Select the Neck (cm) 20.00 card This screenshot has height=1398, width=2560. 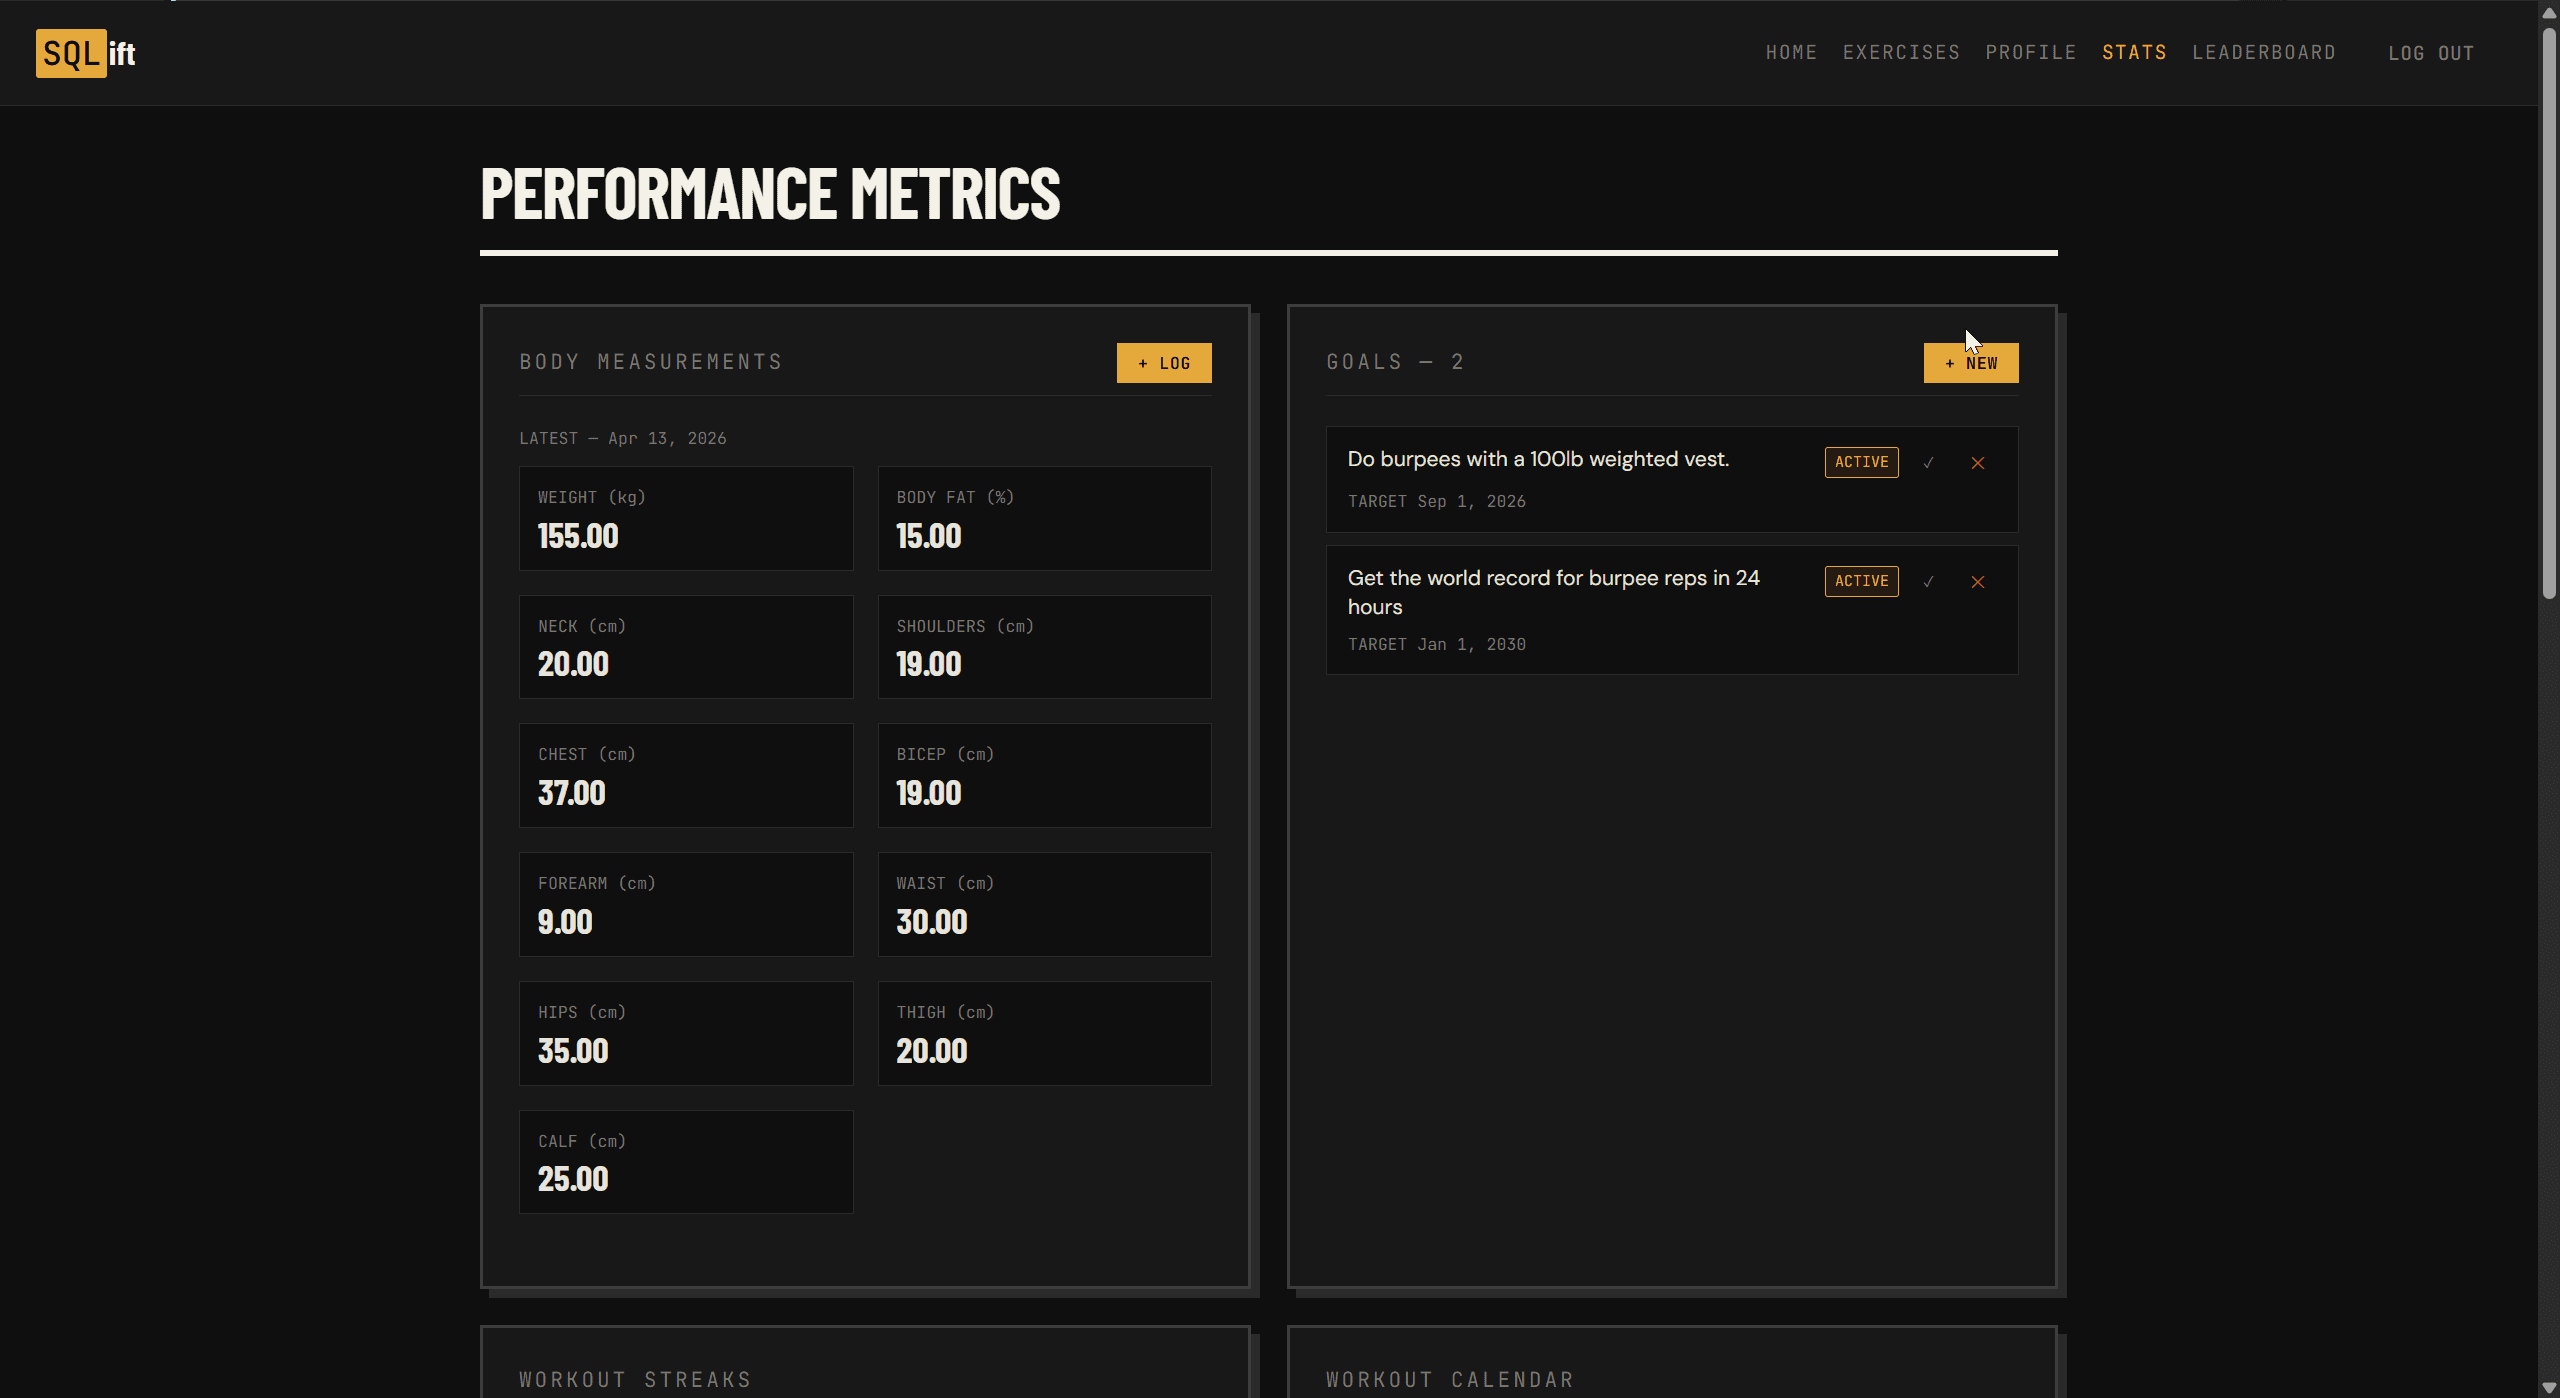[686, 647]
